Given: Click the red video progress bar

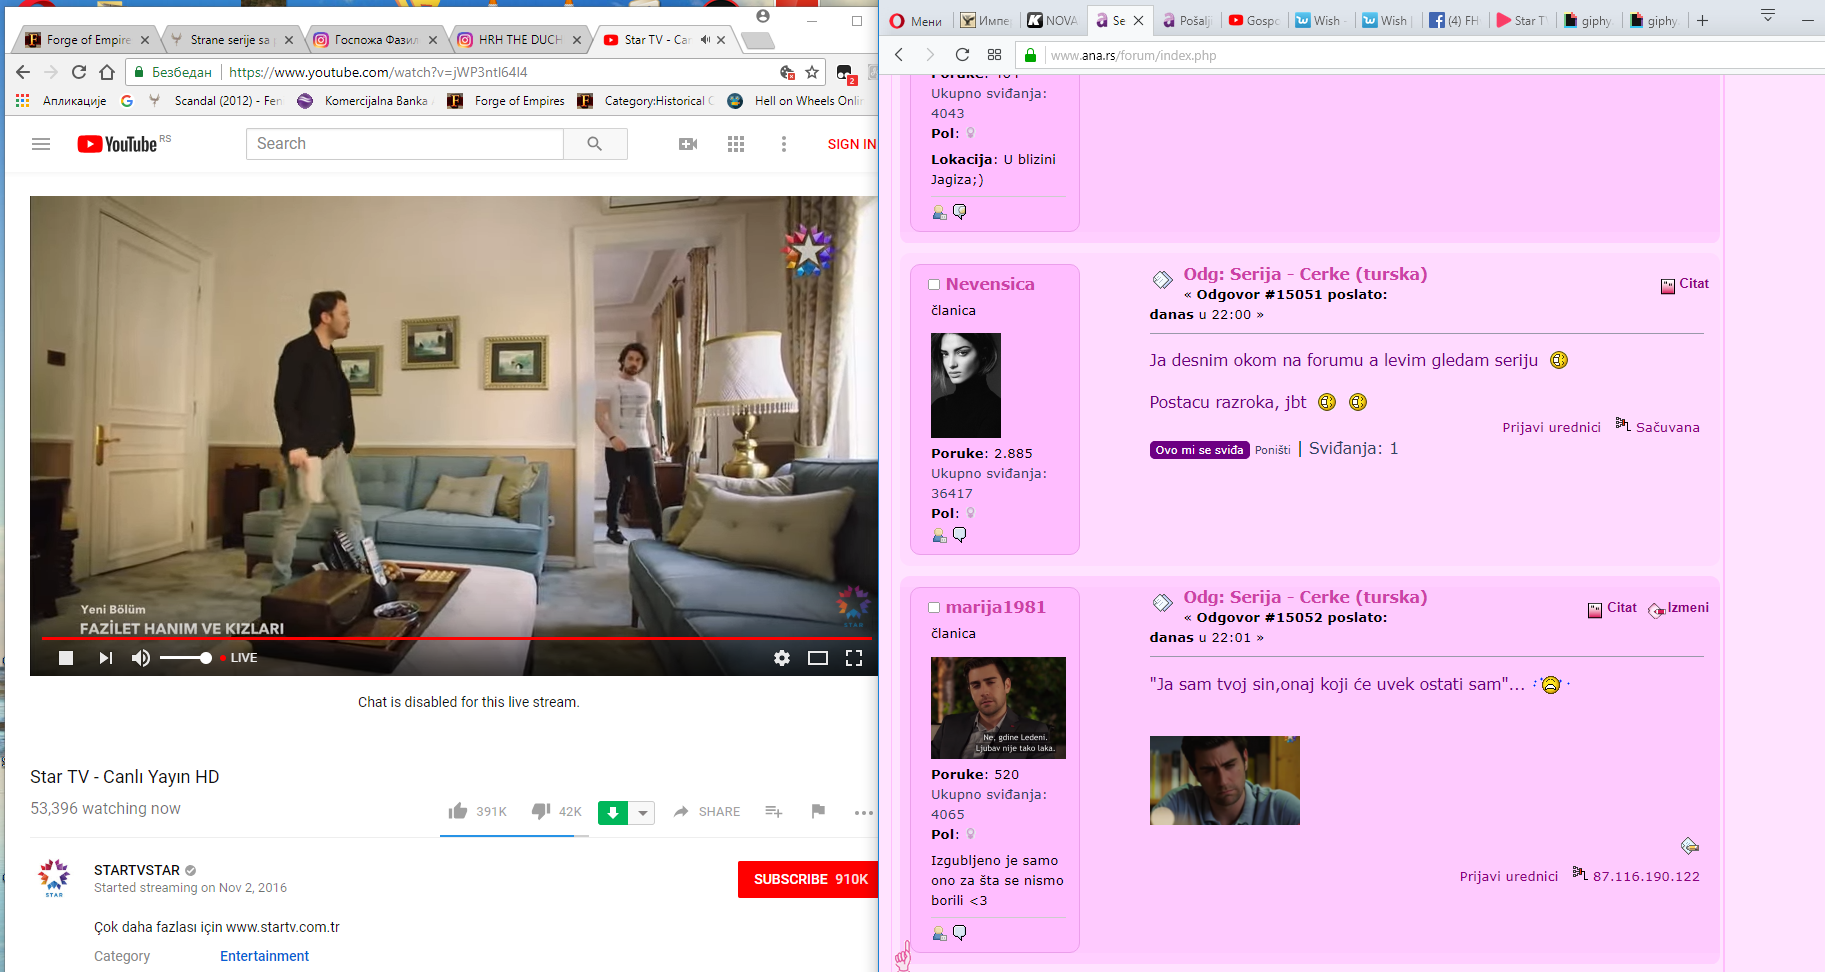Looking at the screenshot, I should click(x=457, y=638).
